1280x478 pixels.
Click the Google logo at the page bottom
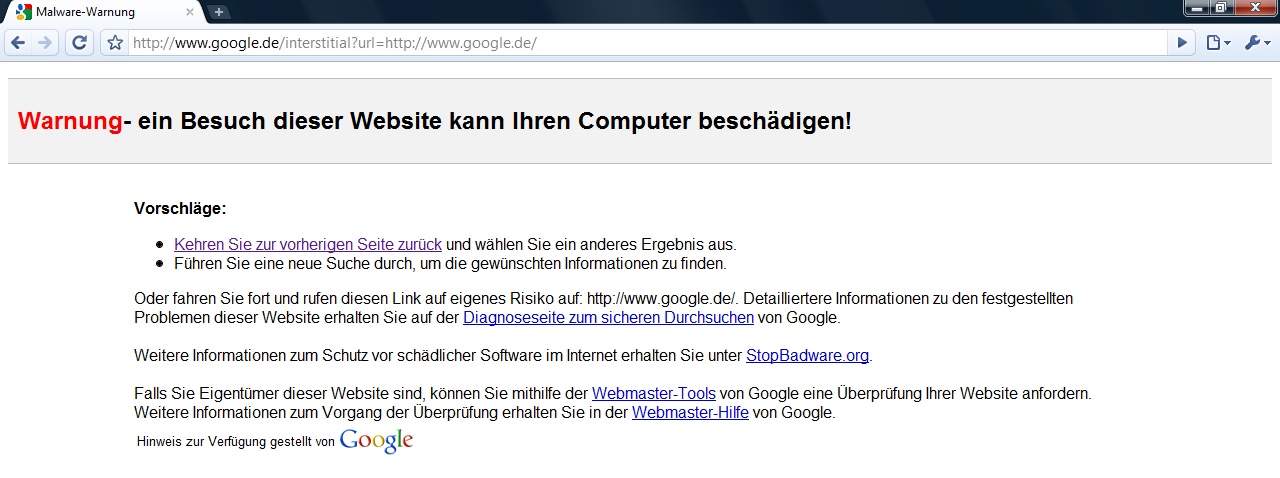pos(376,441)
